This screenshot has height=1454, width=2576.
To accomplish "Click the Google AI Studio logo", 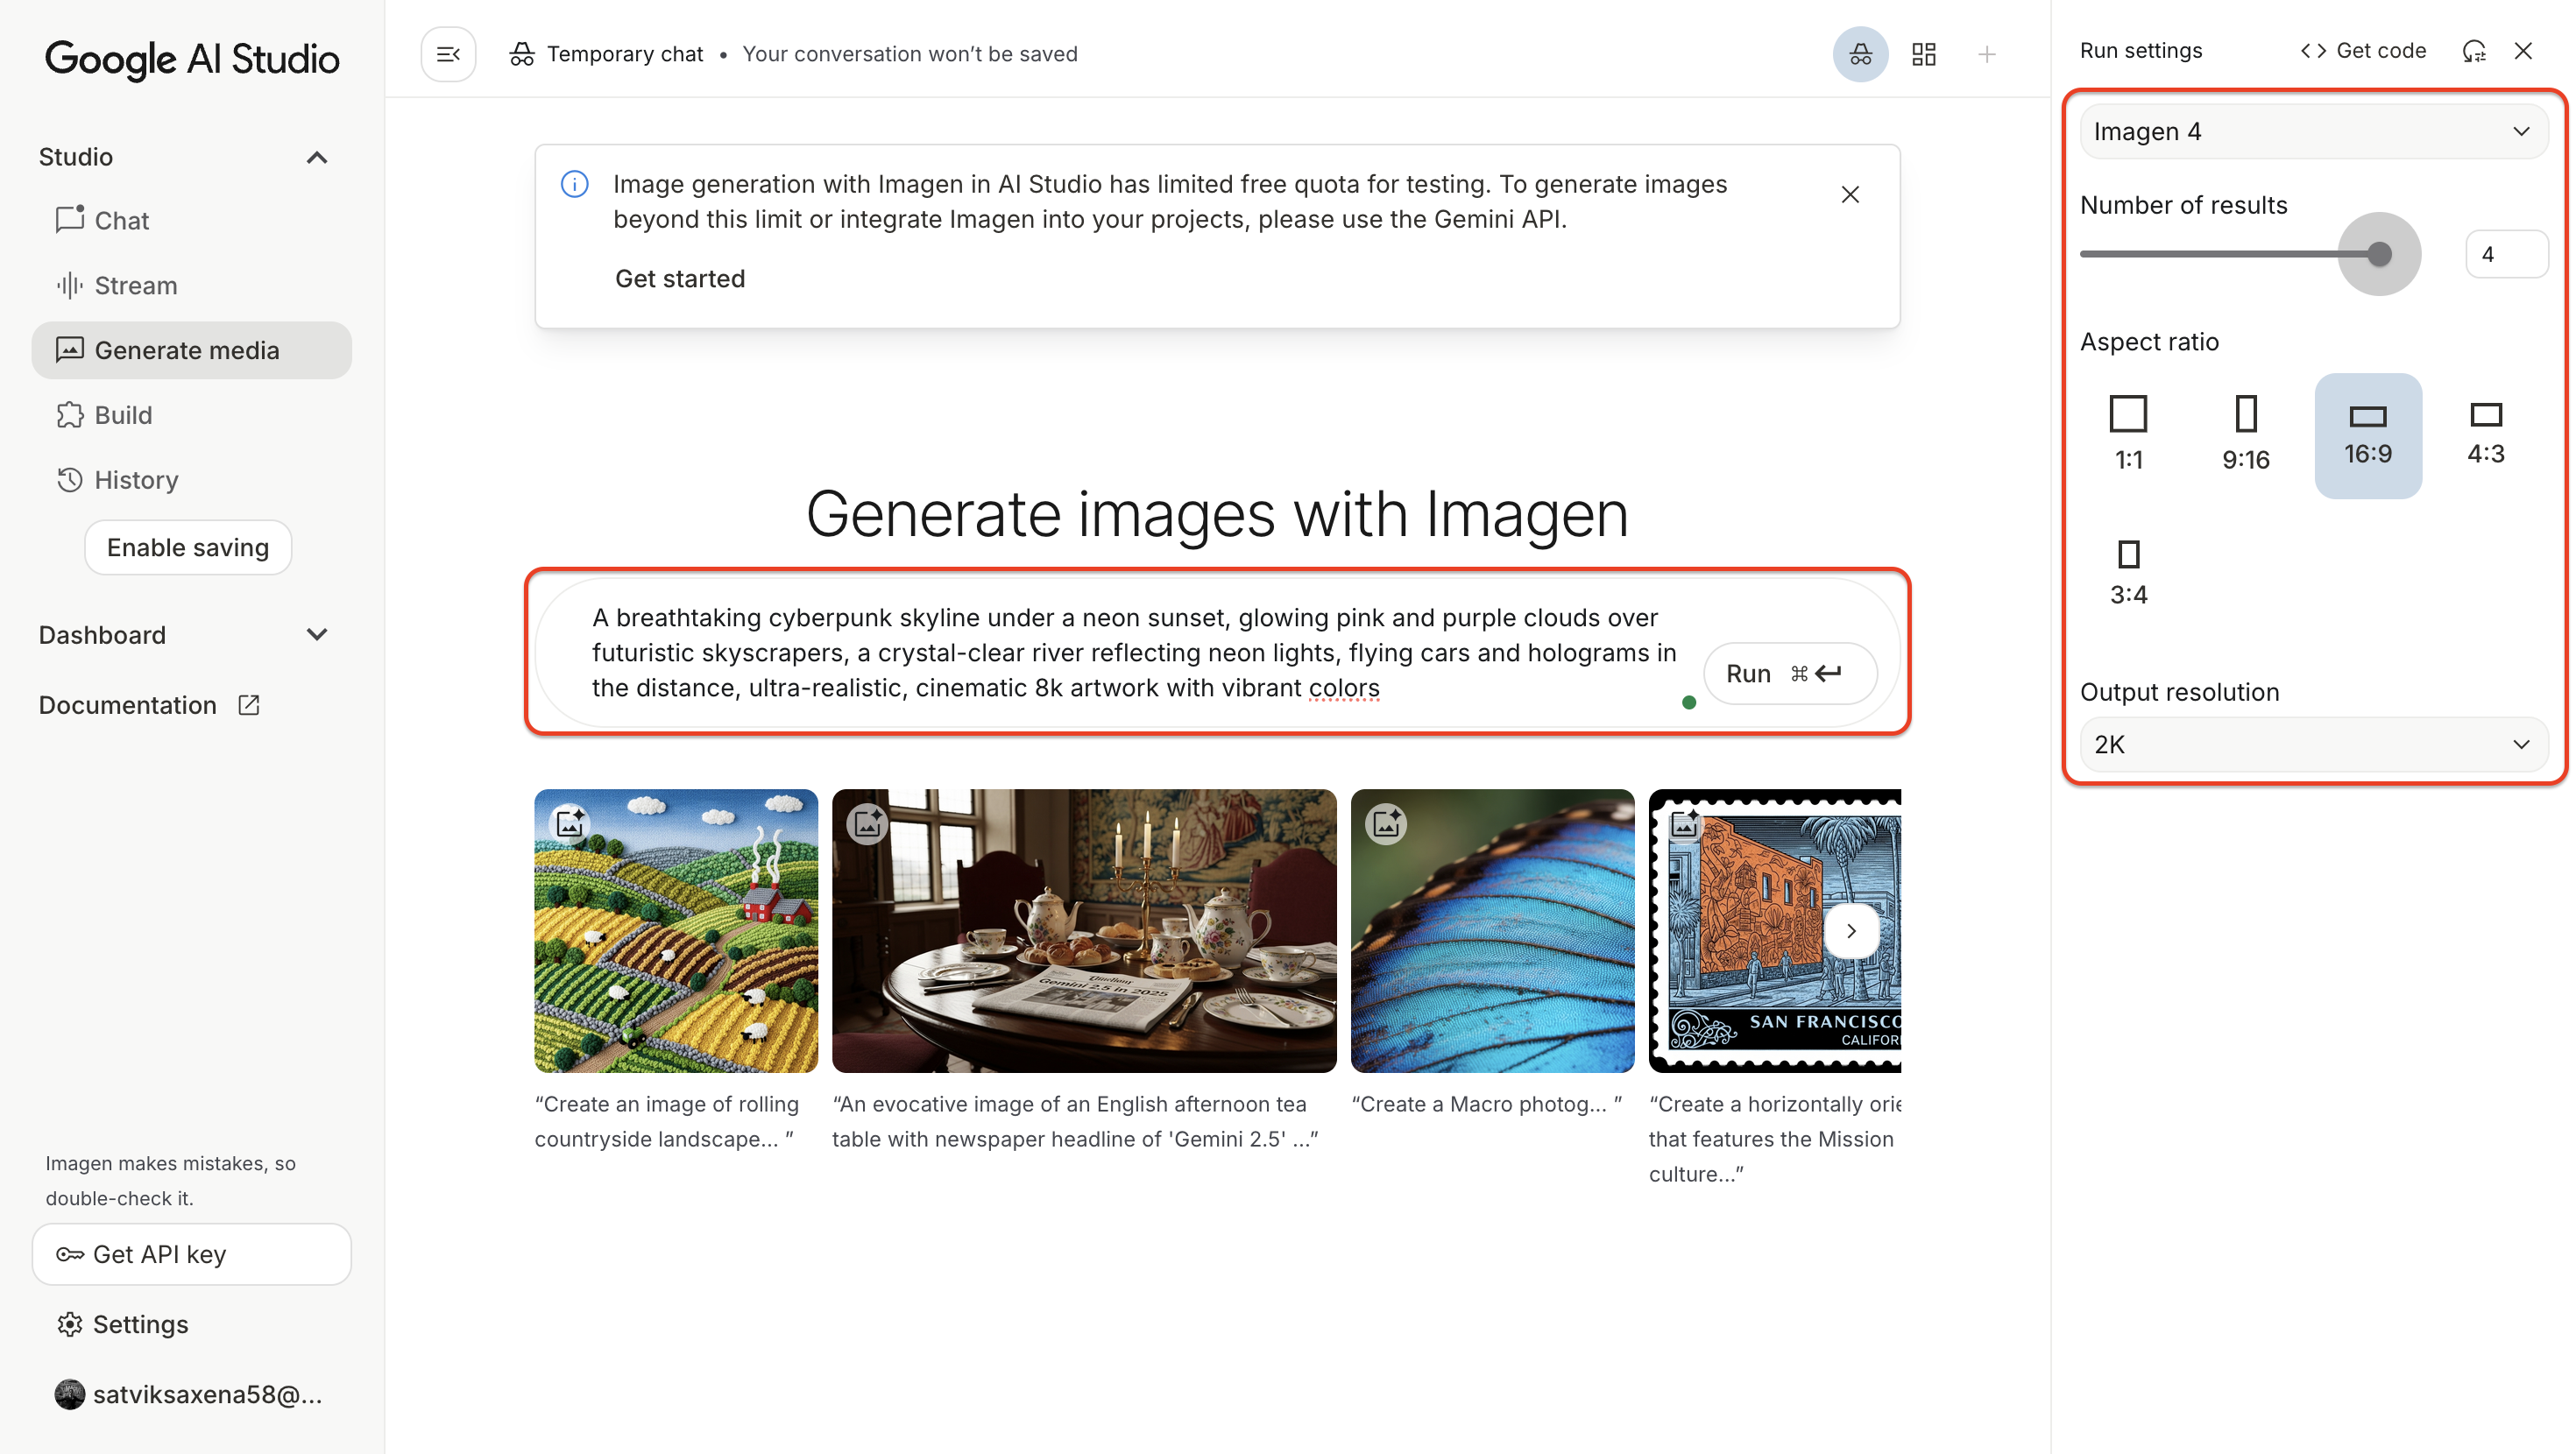I will tap(192, 59).
